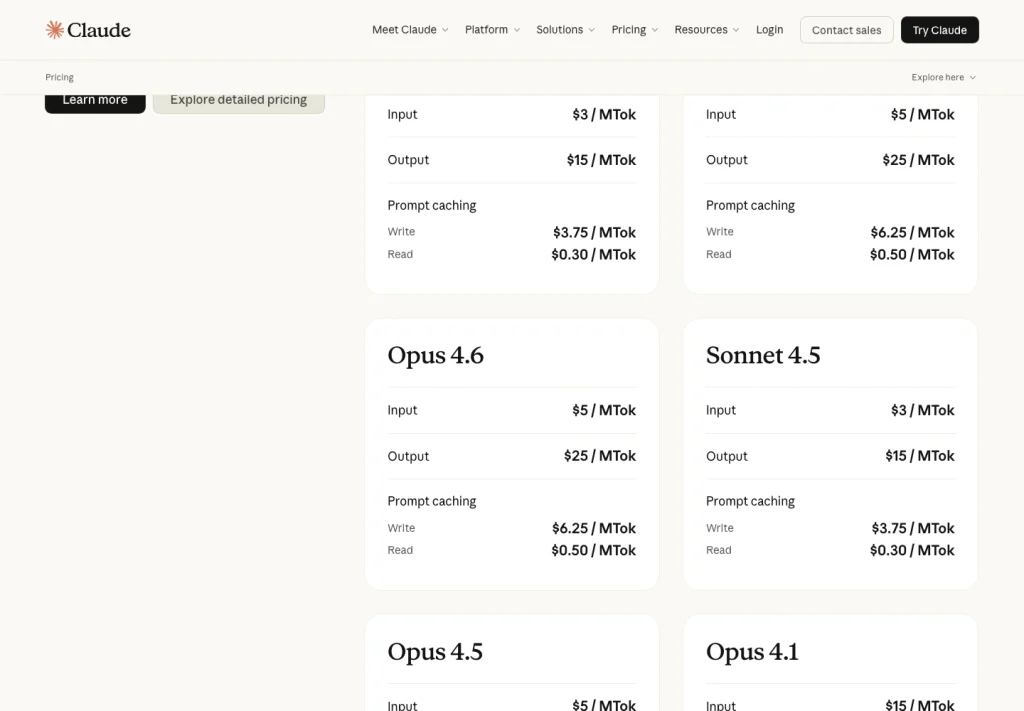This screenshot has height=711, width=1024.
Task: Expand the Solutions chevron arrow
Action: (592, 30)
